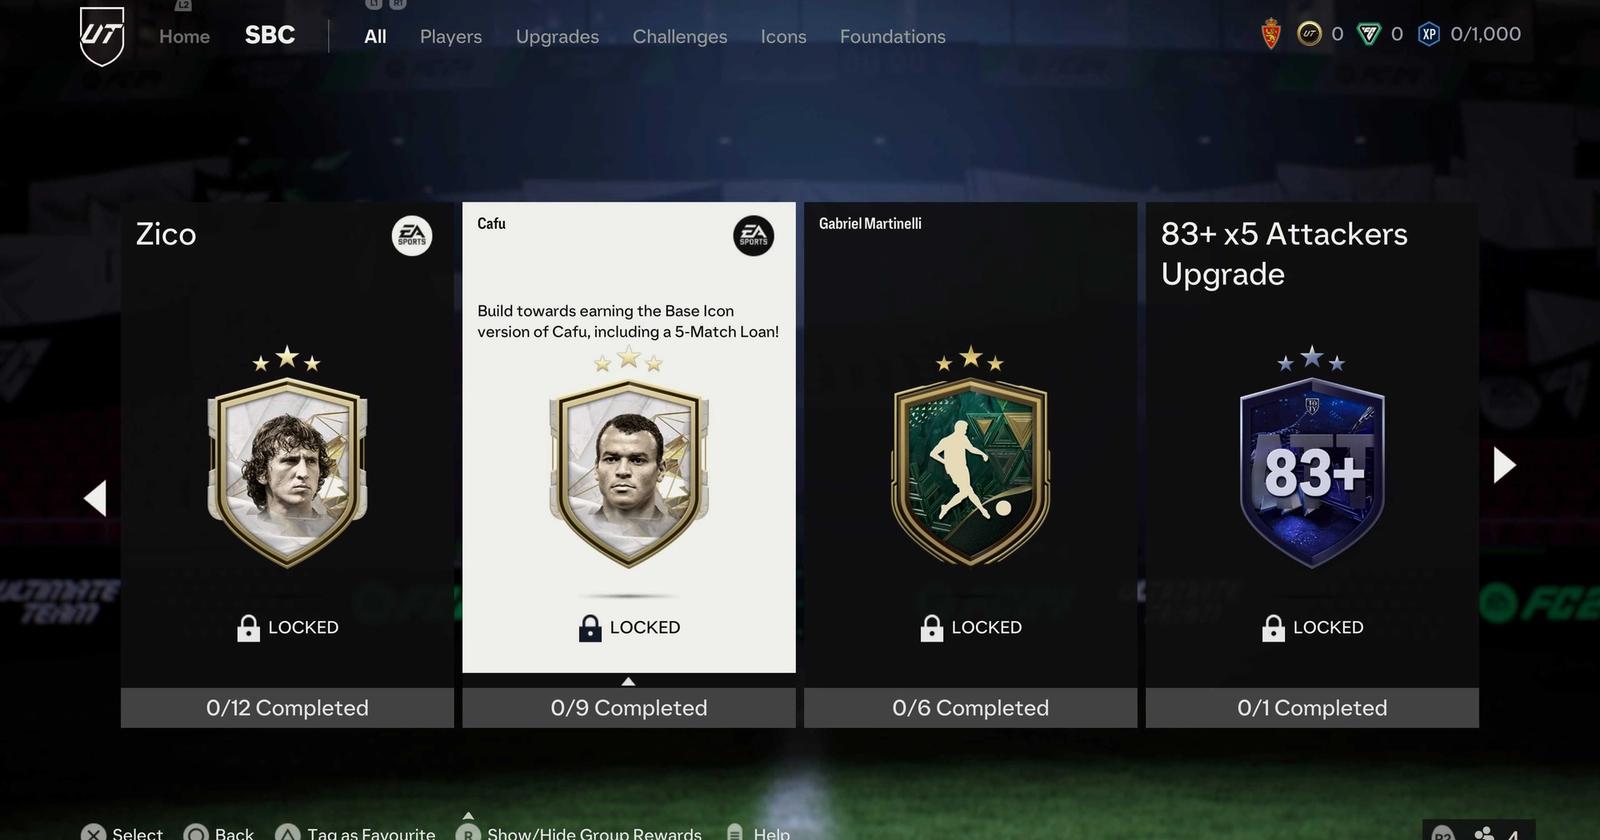Select the UT coins icon in header

(1309, 34)
